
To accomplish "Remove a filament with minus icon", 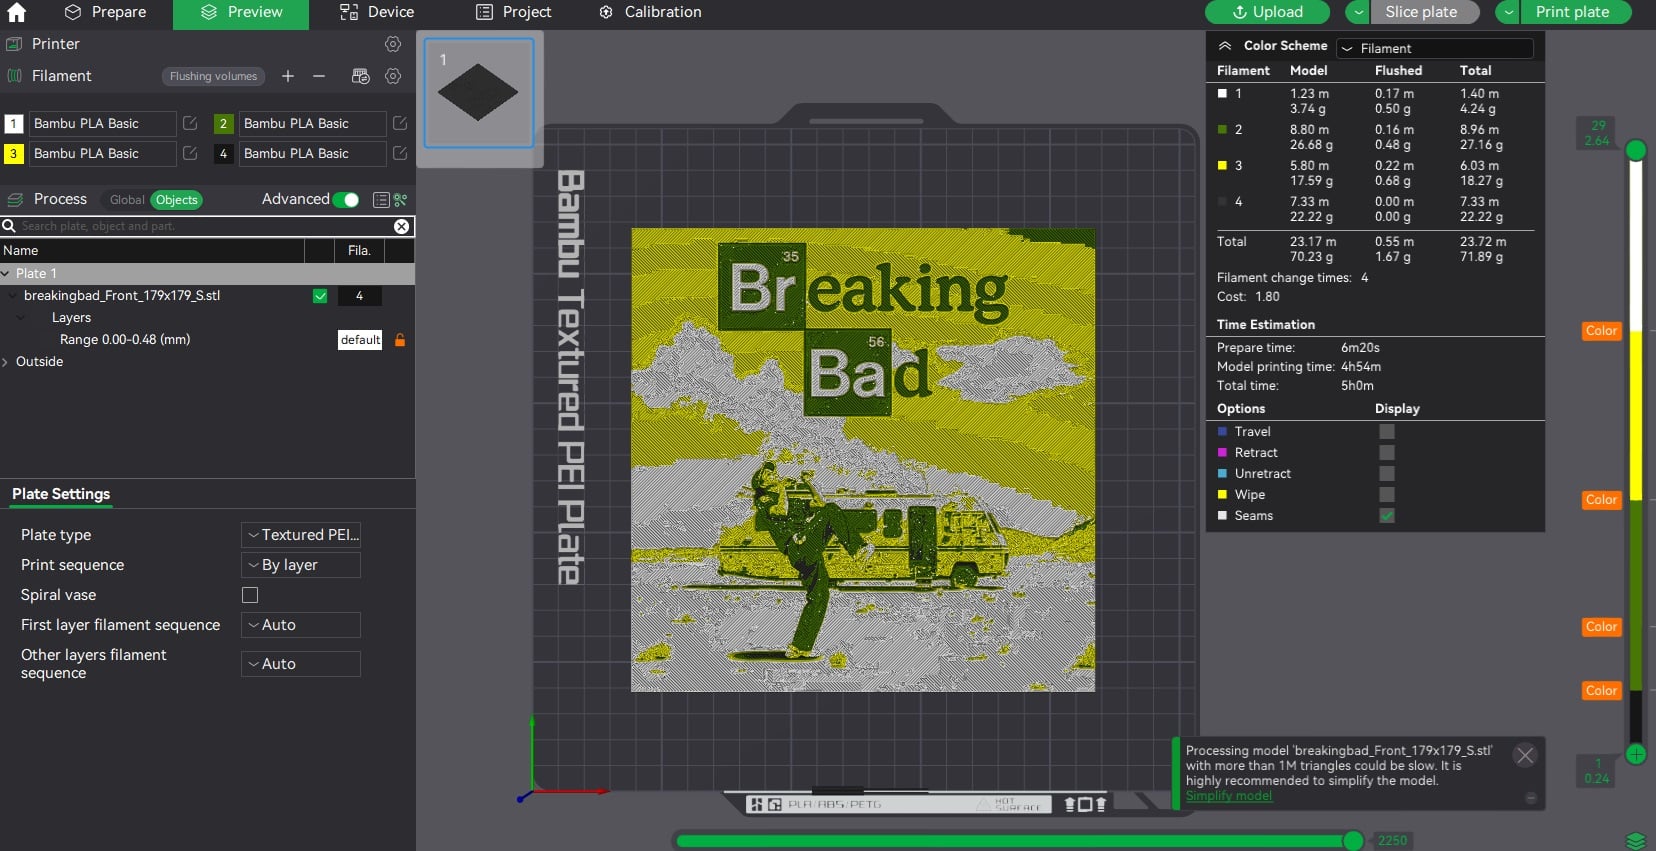I will (319, 76).
